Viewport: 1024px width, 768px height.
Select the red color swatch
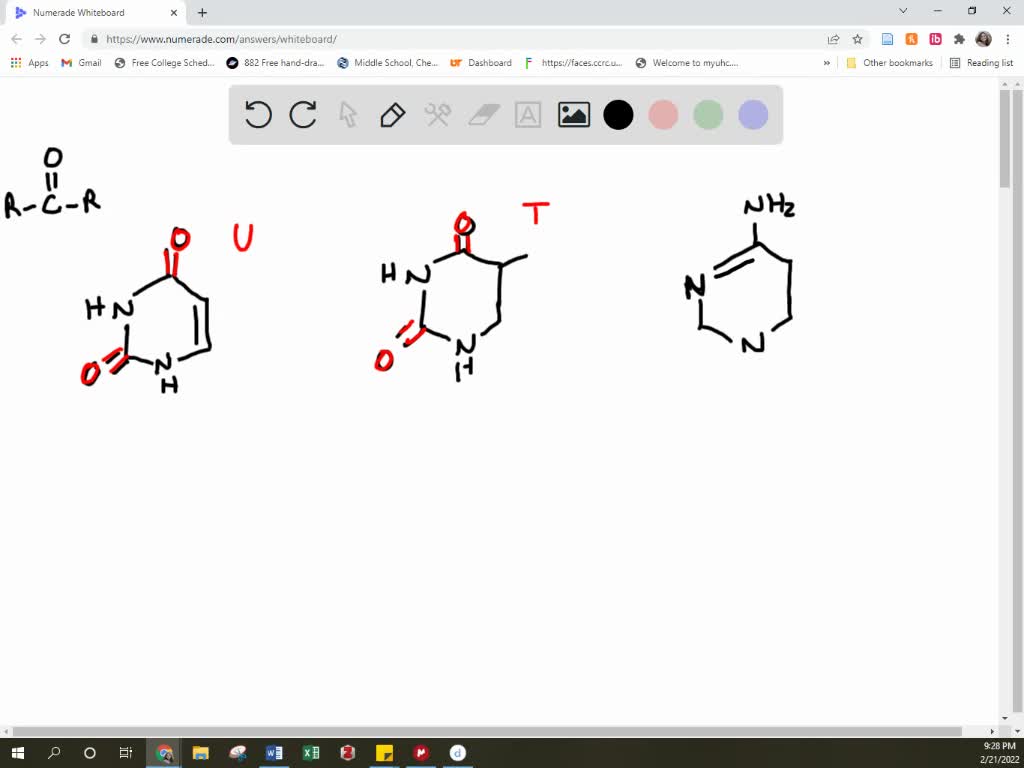663,114
